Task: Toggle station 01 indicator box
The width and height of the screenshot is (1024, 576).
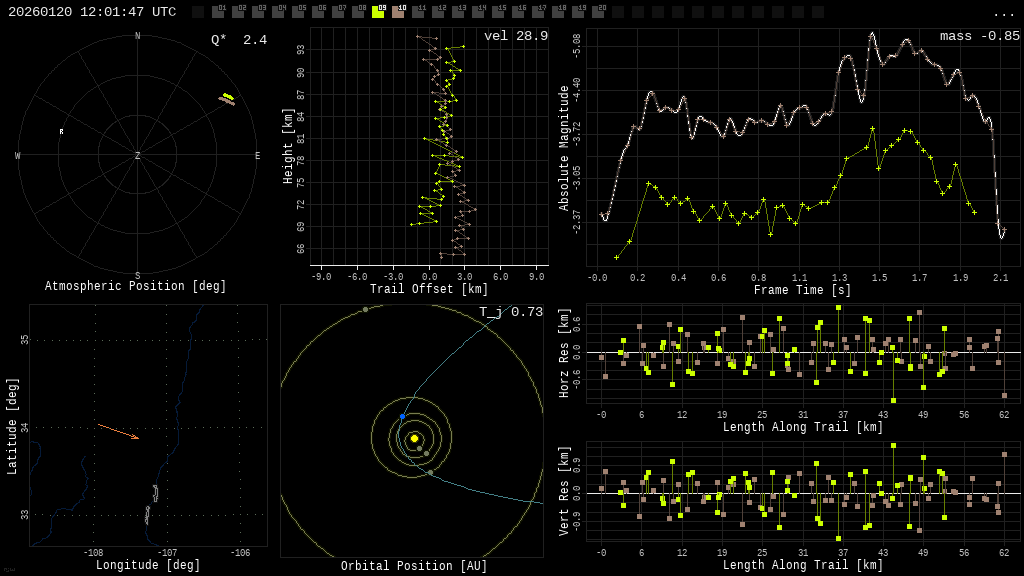Action: pos(218,12)
